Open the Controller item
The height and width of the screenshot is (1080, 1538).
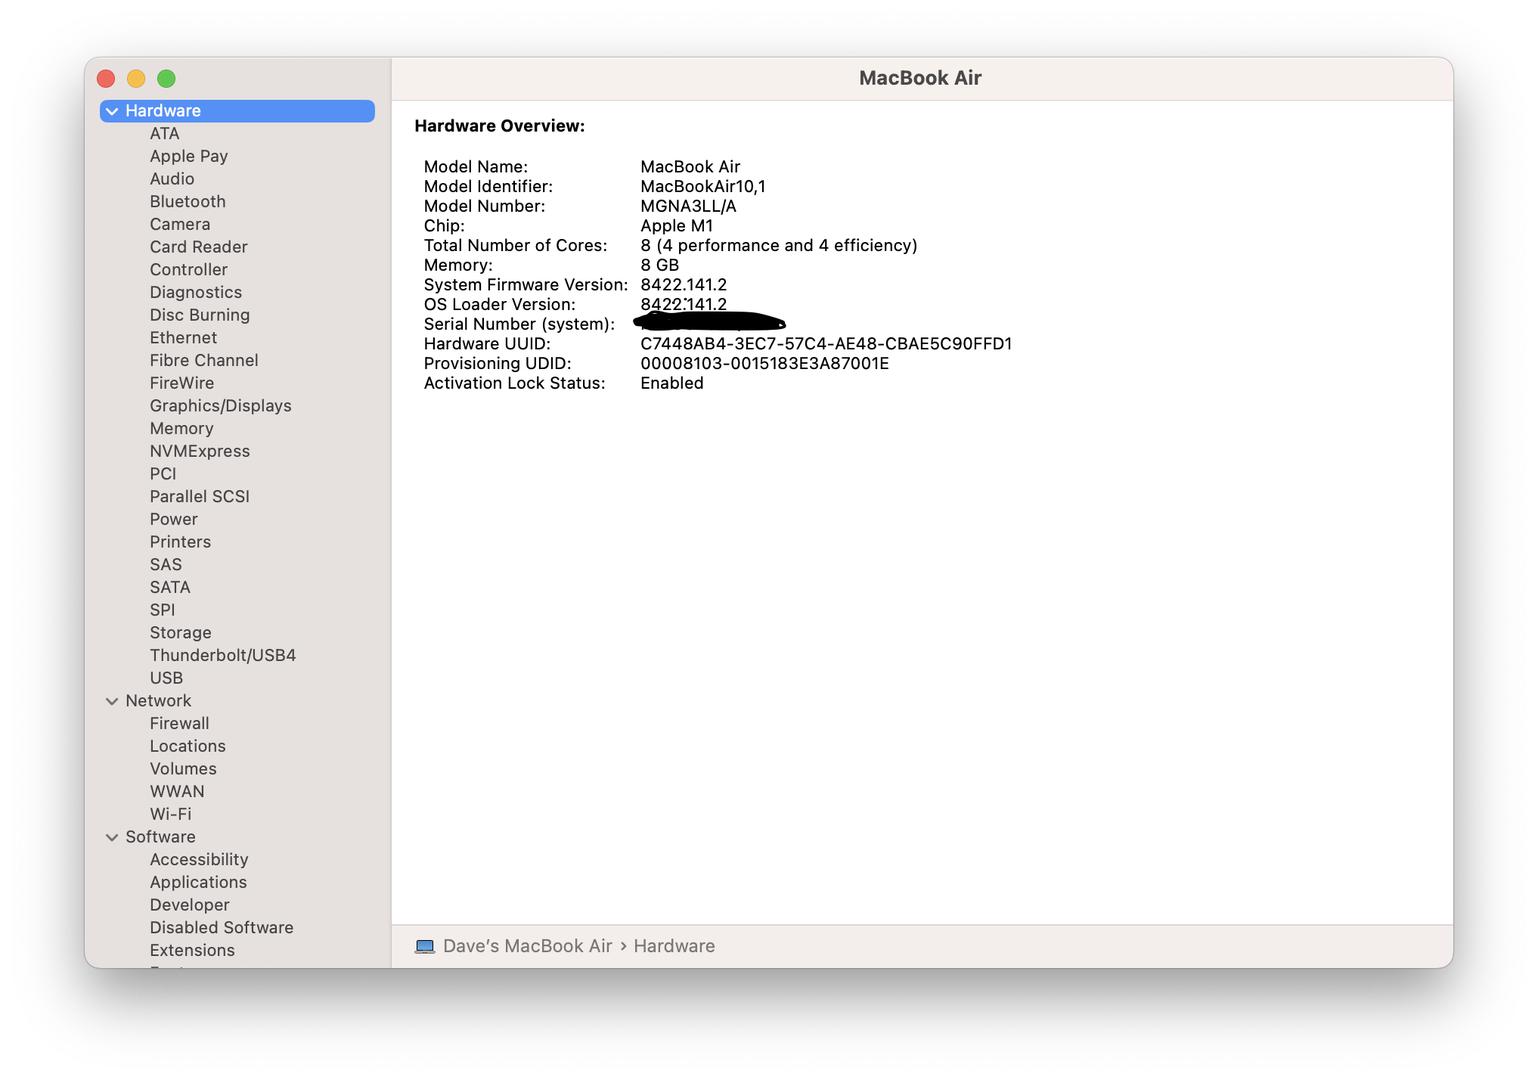tap(189, 270)
